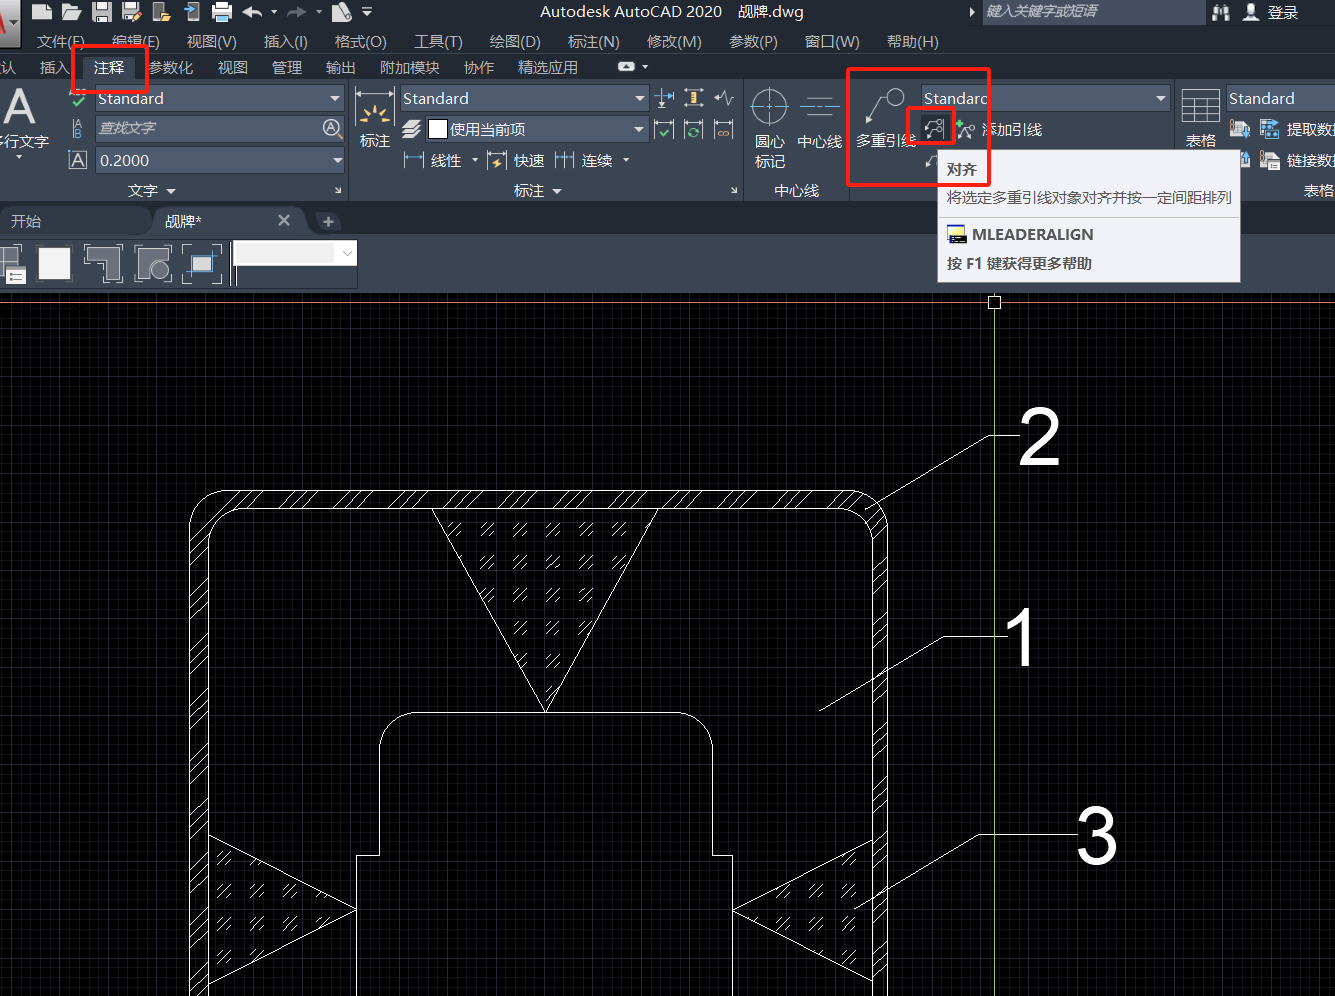Click the Undo arrow in quick access toolbar

pyautogui.click(x=252, y=12)
